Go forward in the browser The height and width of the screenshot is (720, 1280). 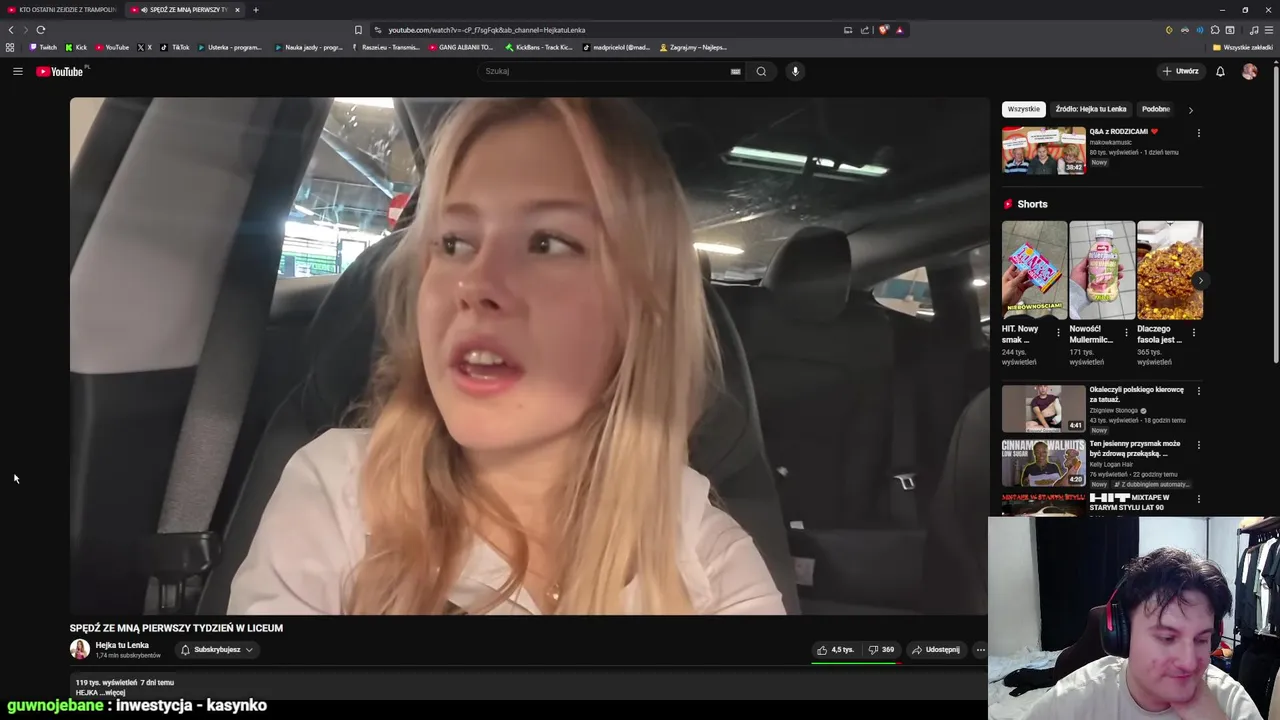(x=25, y=30)
